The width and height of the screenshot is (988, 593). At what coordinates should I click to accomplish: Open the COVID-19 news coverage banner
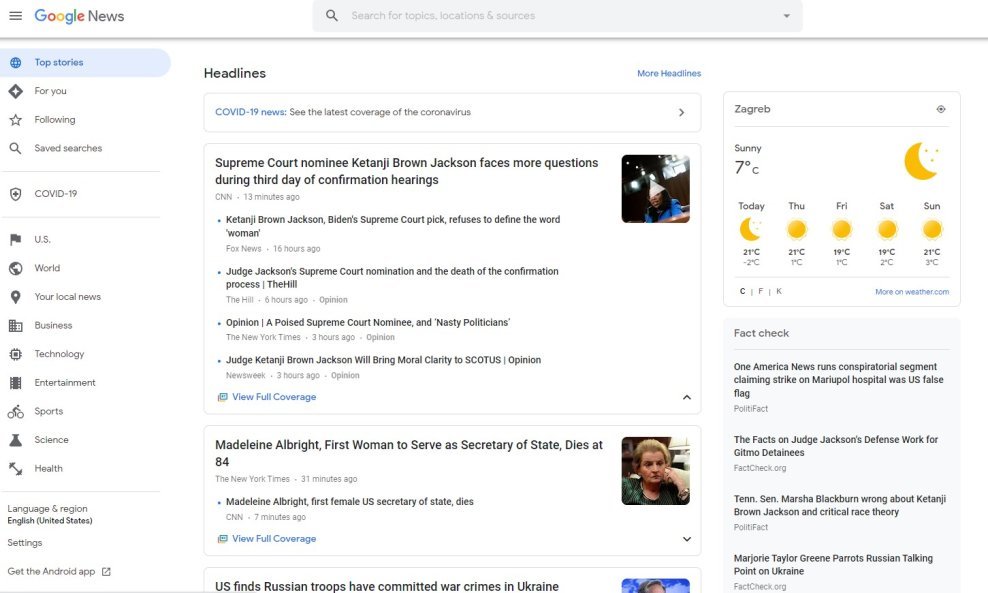[x=452, y=112]
